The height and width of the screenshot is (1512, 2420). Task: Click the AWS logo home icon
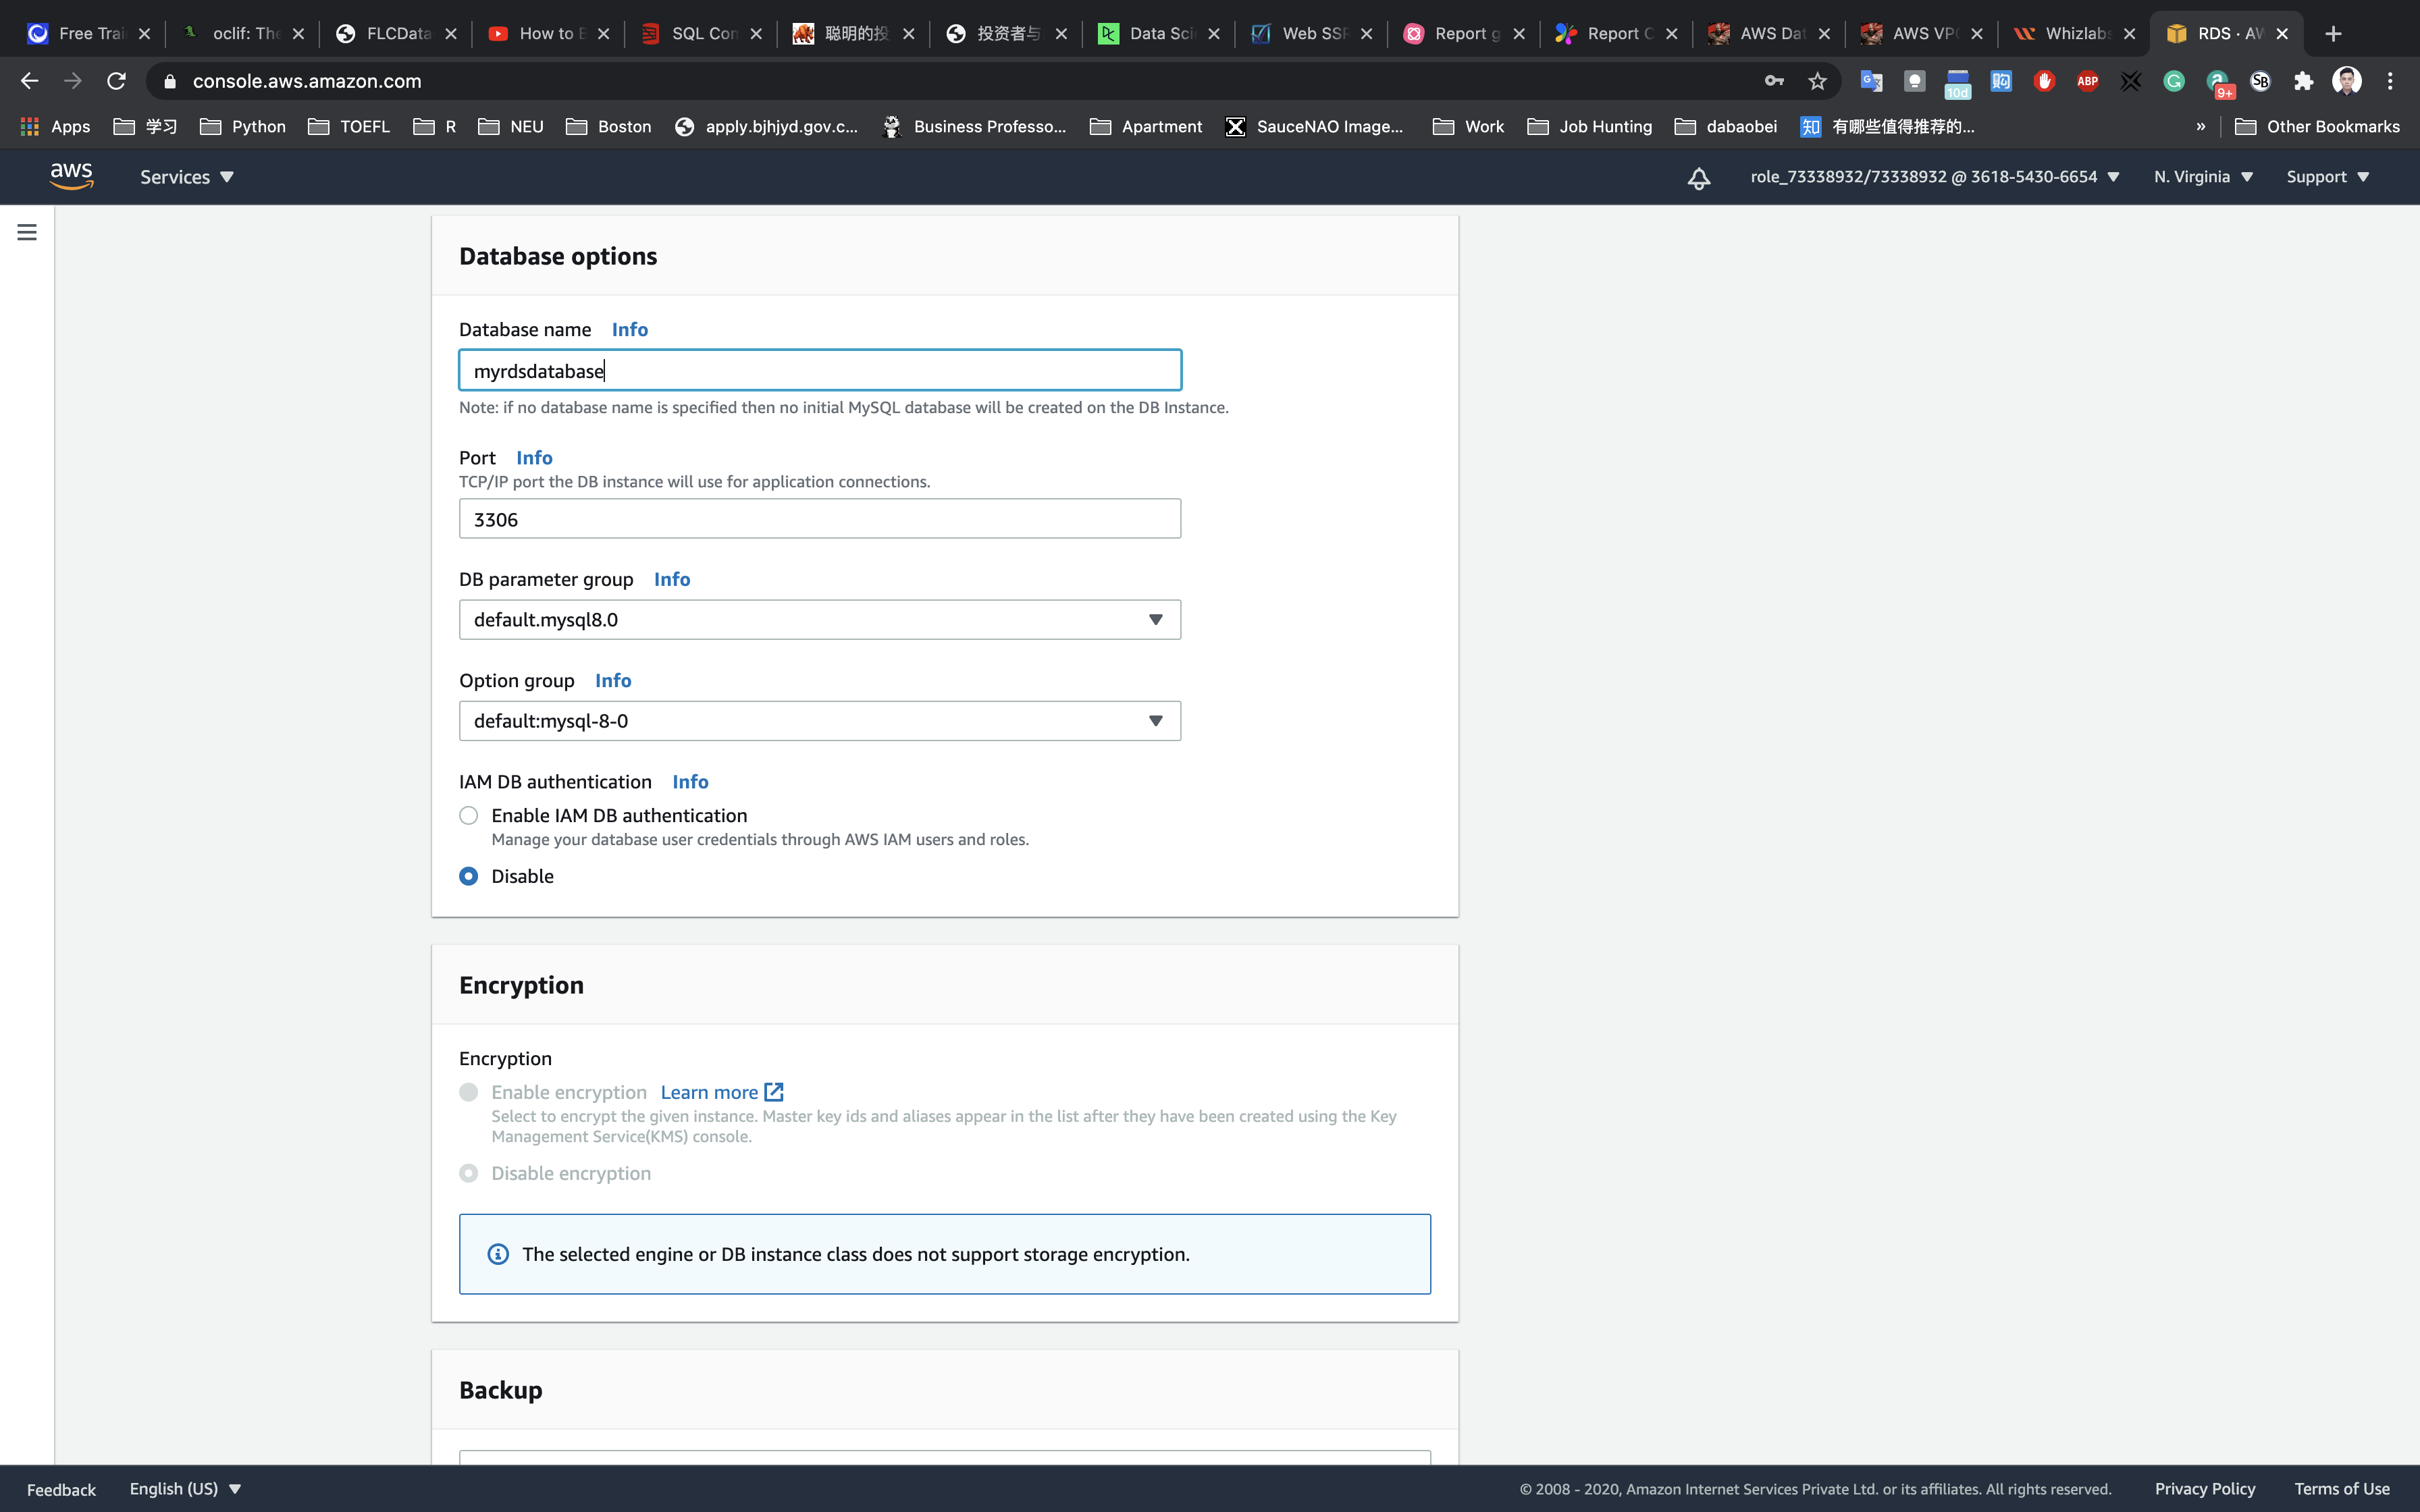tap(71, 176)
